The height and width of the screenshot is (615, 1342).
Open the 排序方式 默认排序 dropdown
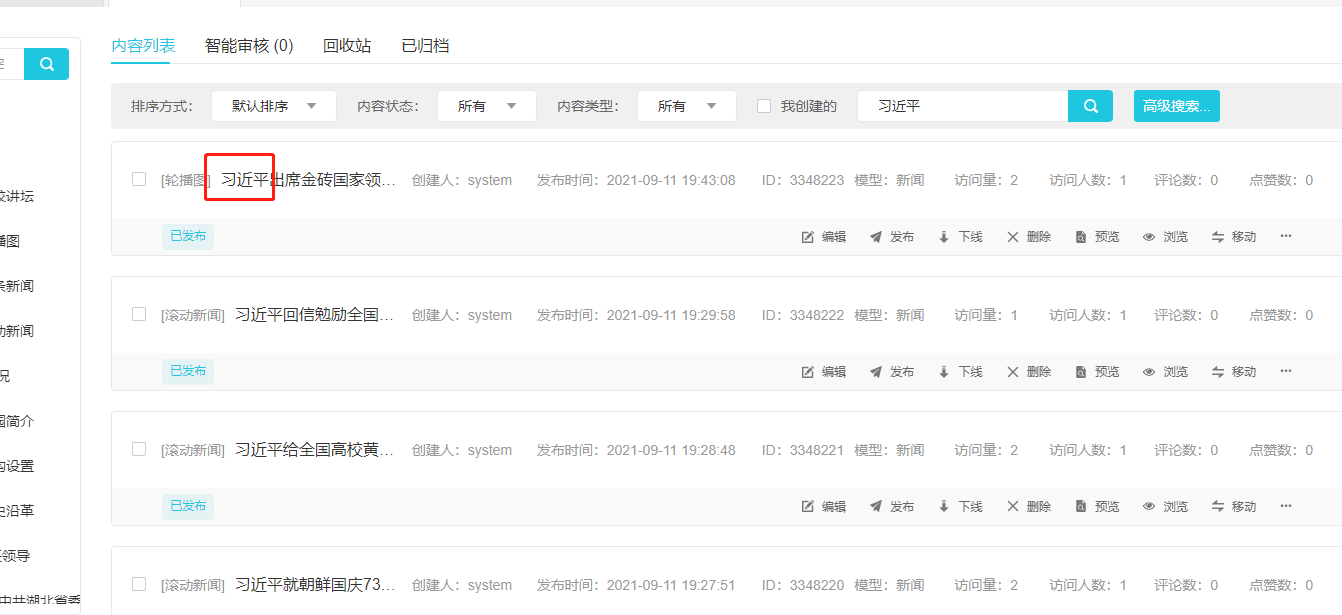click(274, 106)
